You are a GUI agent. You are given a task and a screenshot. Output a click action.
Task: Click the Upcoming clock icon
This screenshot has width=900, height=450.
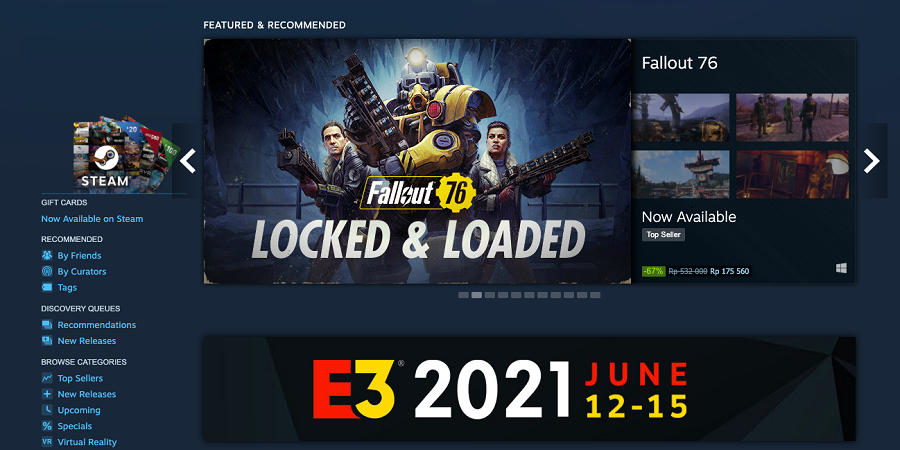coord(47,410)
